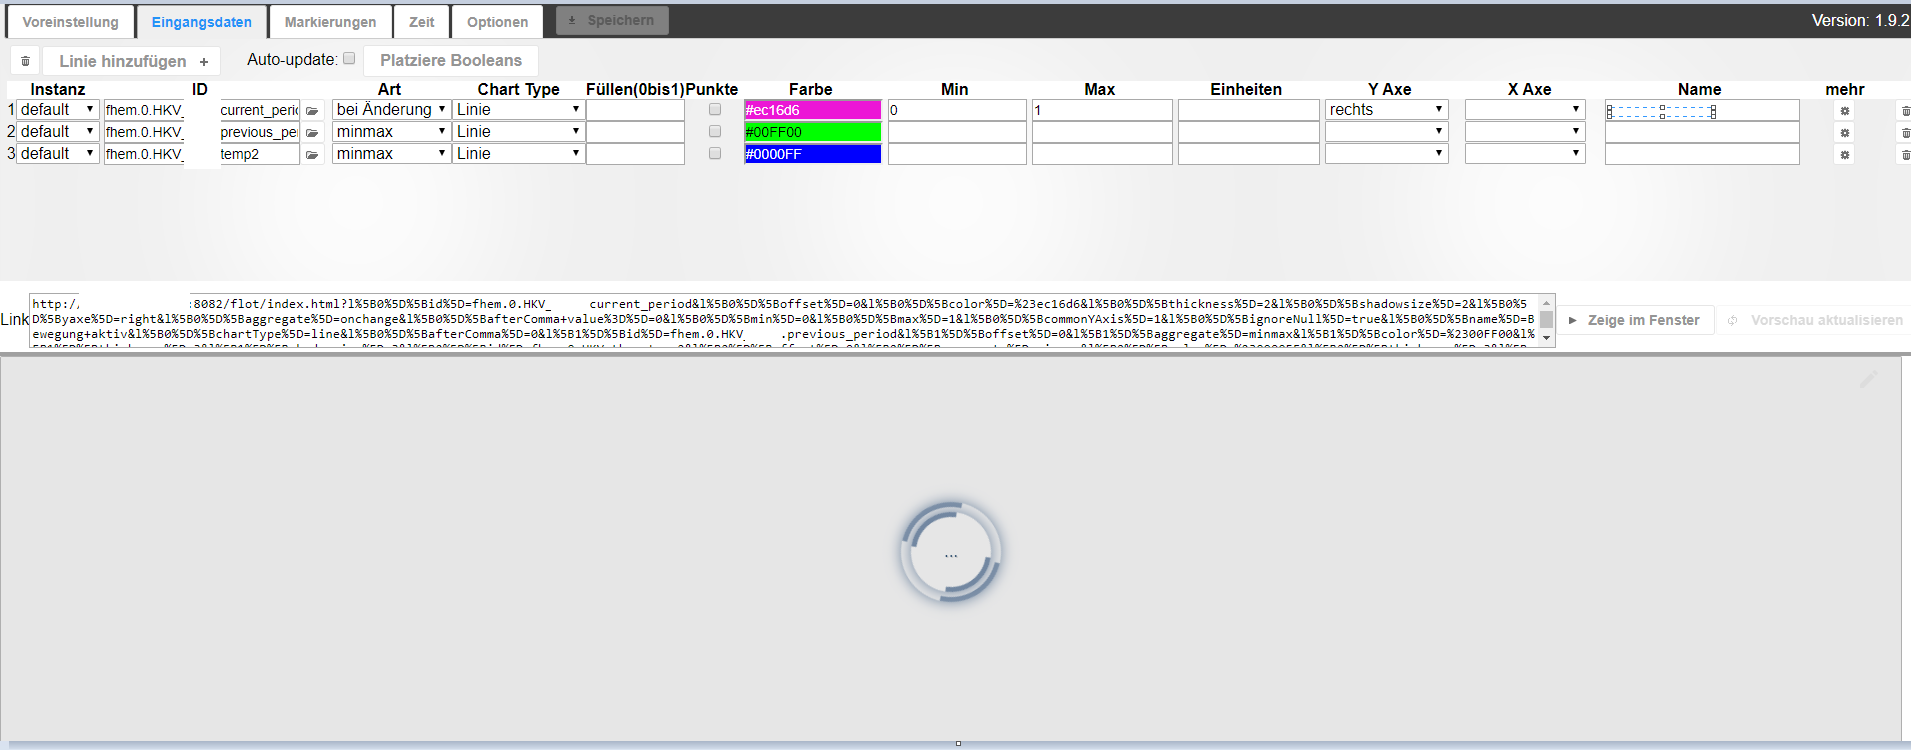The height and width of the screenshot is (750, 1911).
Task: Open more settings gear for row 3
Action: (x=1845, y=154)
